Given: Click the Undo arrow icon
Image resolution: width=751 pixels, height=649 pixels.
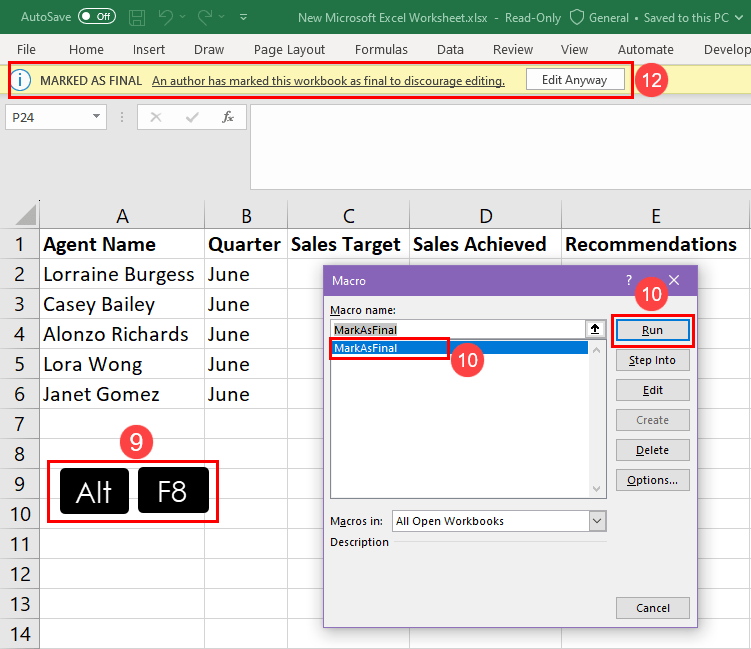Looking at the screenshot, I should 166,17.
